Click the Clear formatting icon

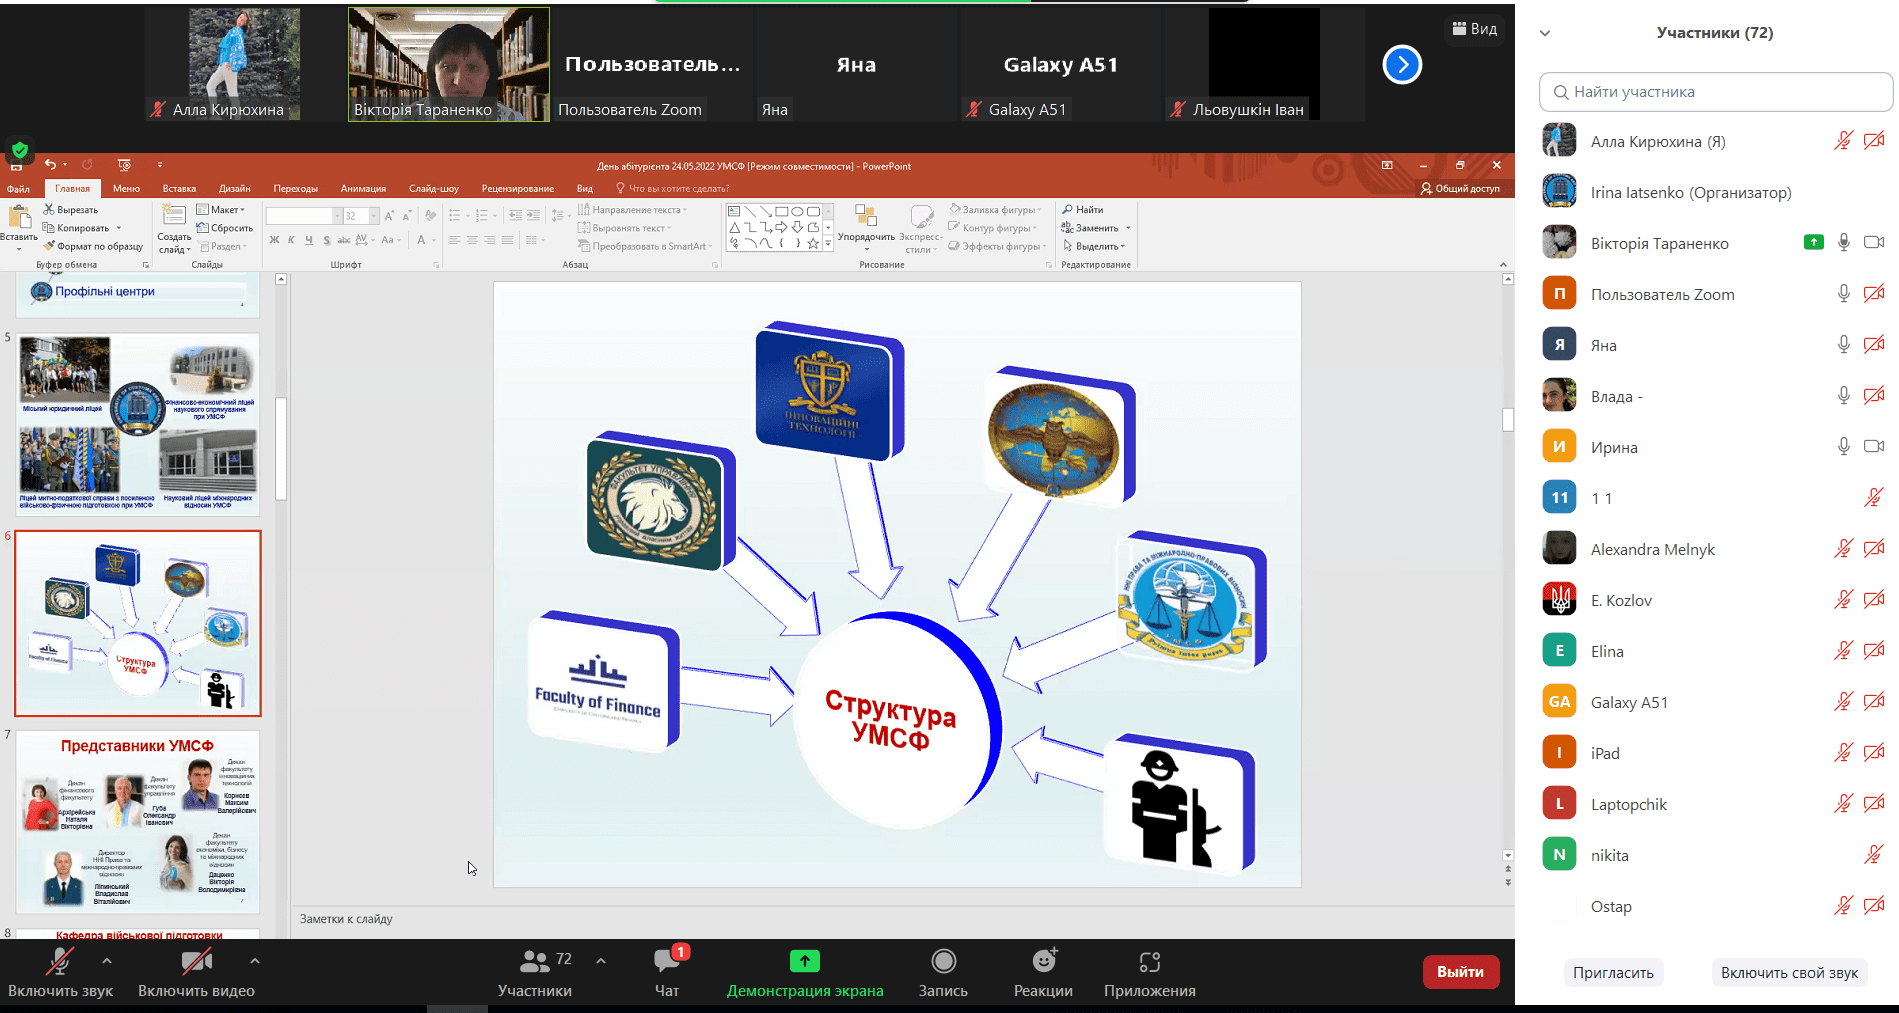[430, 215]
